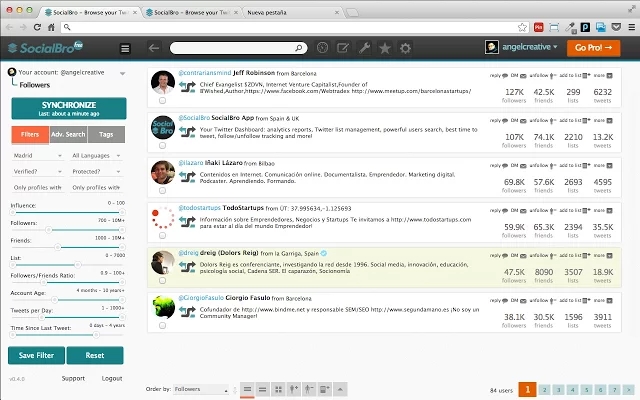Image resolution: width=640 pixels, height=400 pixels.
Task: Open the Tags tab
Action: (x=106, y=133)
